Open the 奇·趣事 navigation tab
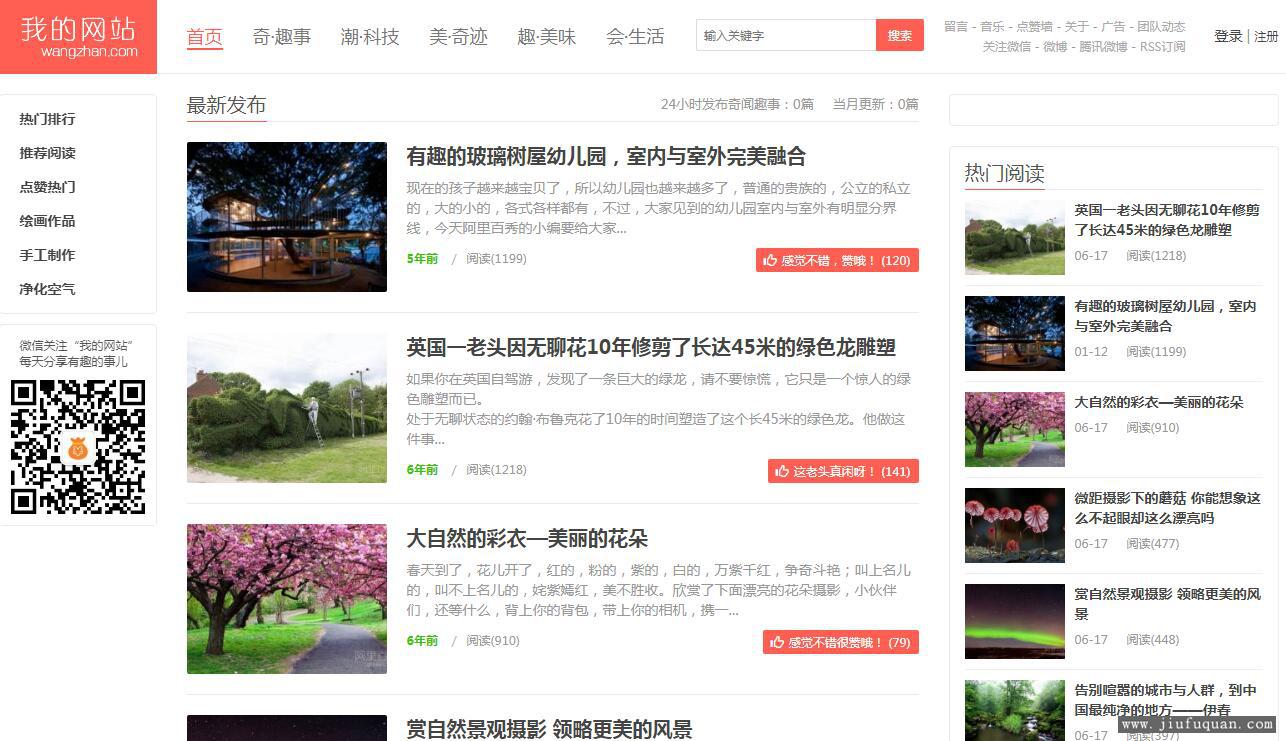The width and height of the screenshot is (1286, 741). 282,37
